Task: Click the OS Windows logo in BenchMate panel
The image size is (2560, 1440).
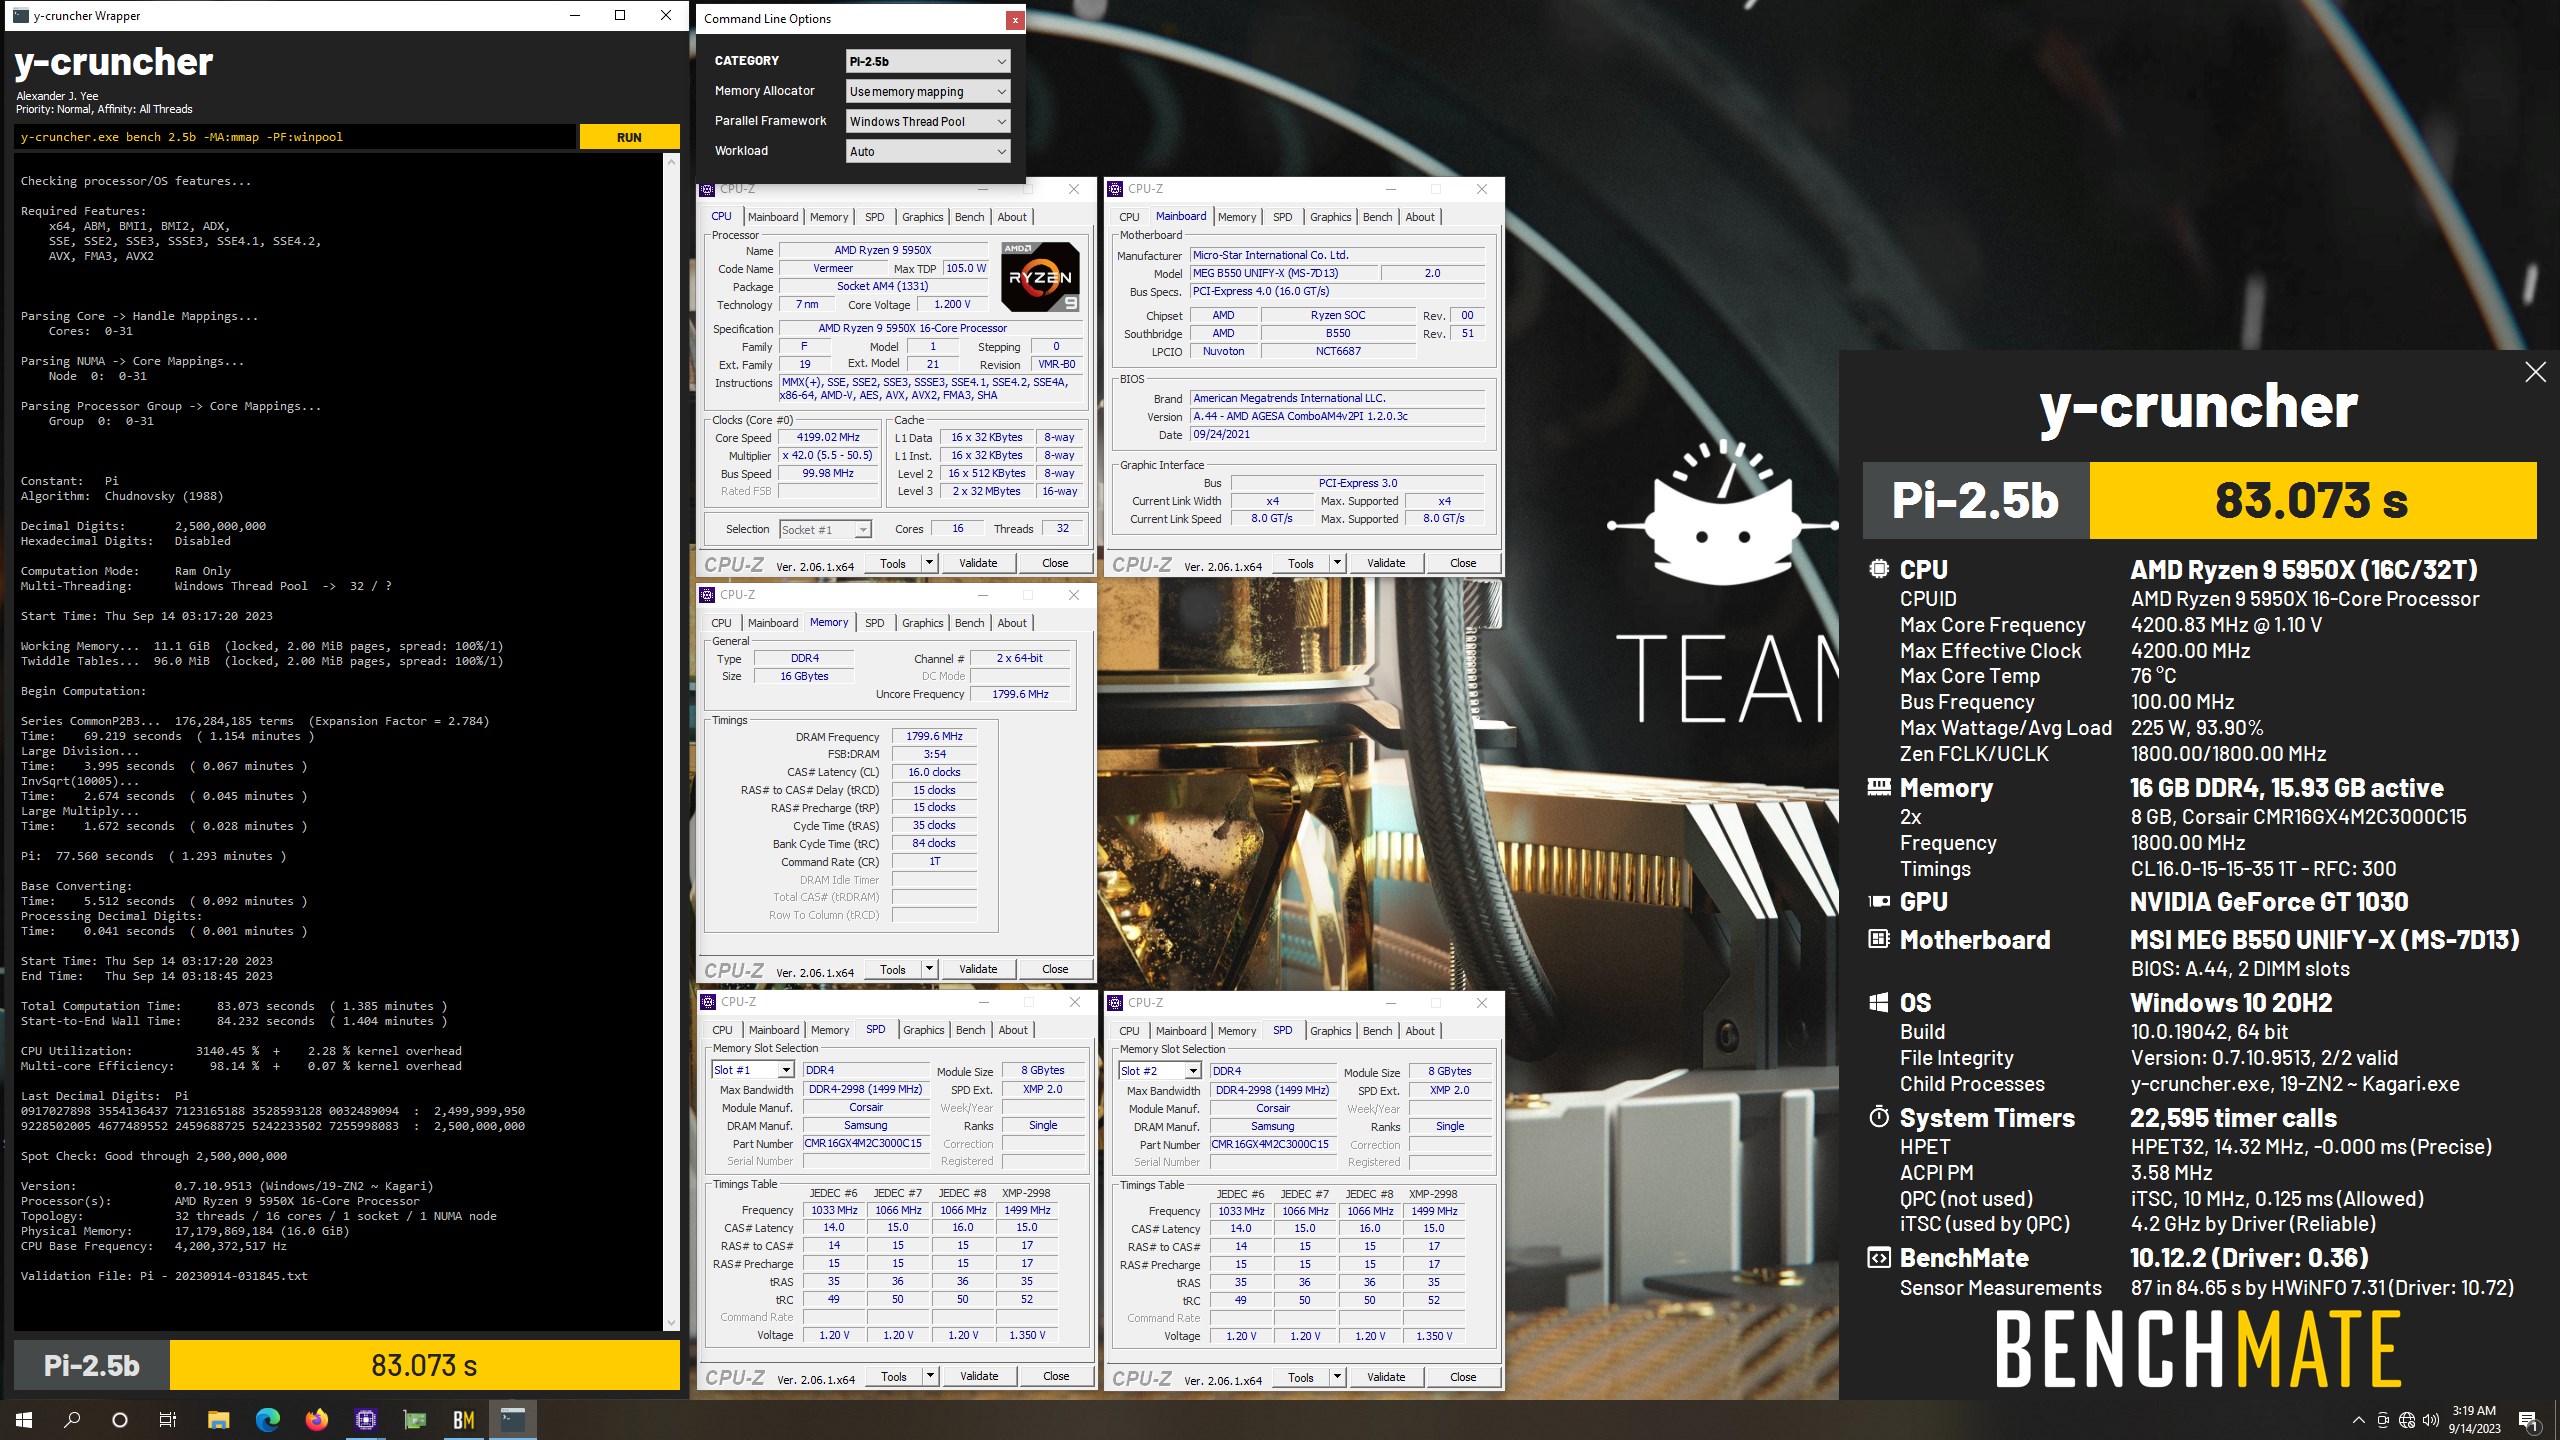Action: pos(1878,1002)
